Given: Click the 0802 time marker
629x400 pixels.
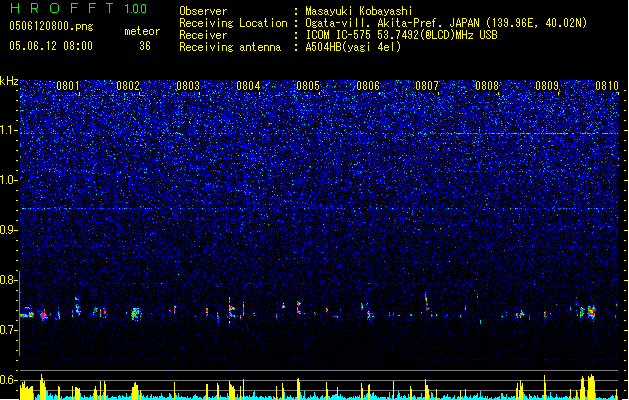Looking at the screenshot, I should click(x=128, y=86).
